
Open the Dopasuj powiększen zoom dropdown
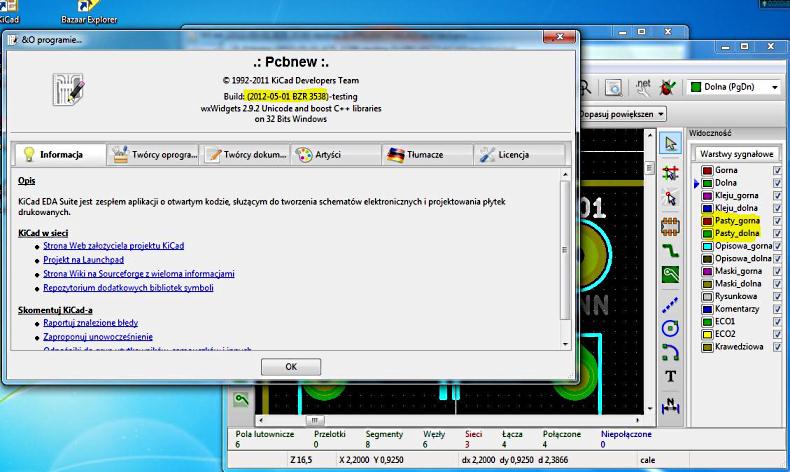(x=622, y=114)
